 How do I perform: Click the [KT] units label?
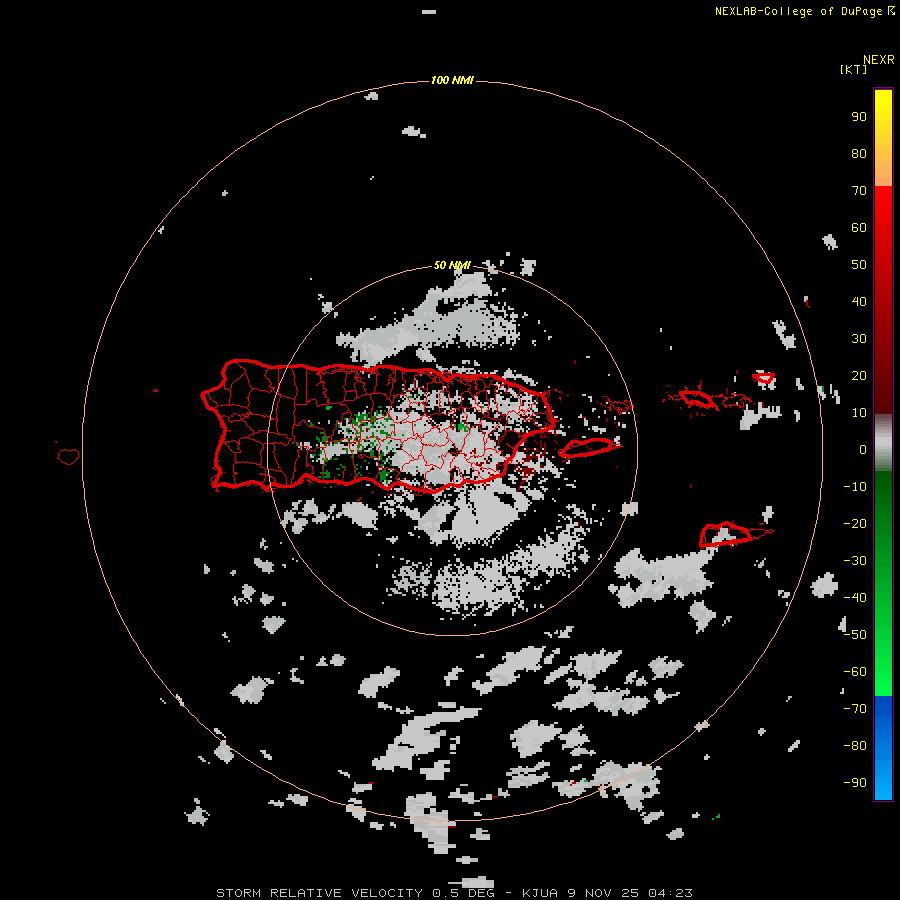click(853, 69)
